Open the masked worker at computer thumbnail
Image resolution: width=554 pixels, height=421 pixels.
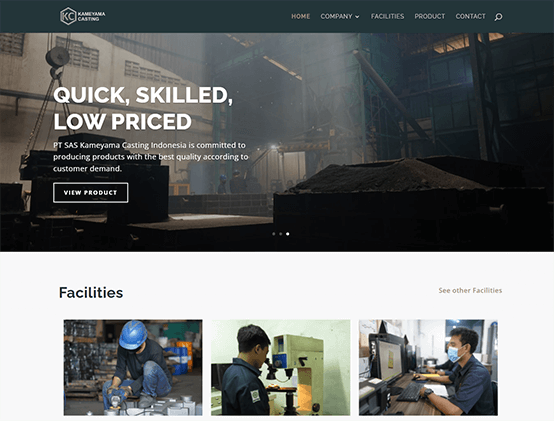428,367
